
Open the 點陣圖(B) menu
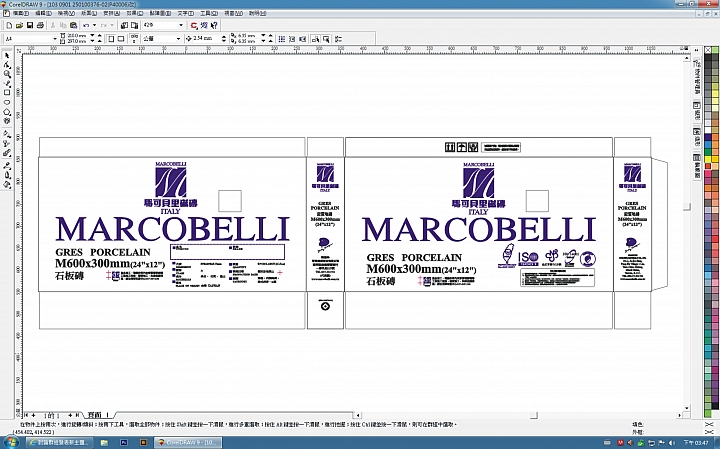click(x=160, y=13)
